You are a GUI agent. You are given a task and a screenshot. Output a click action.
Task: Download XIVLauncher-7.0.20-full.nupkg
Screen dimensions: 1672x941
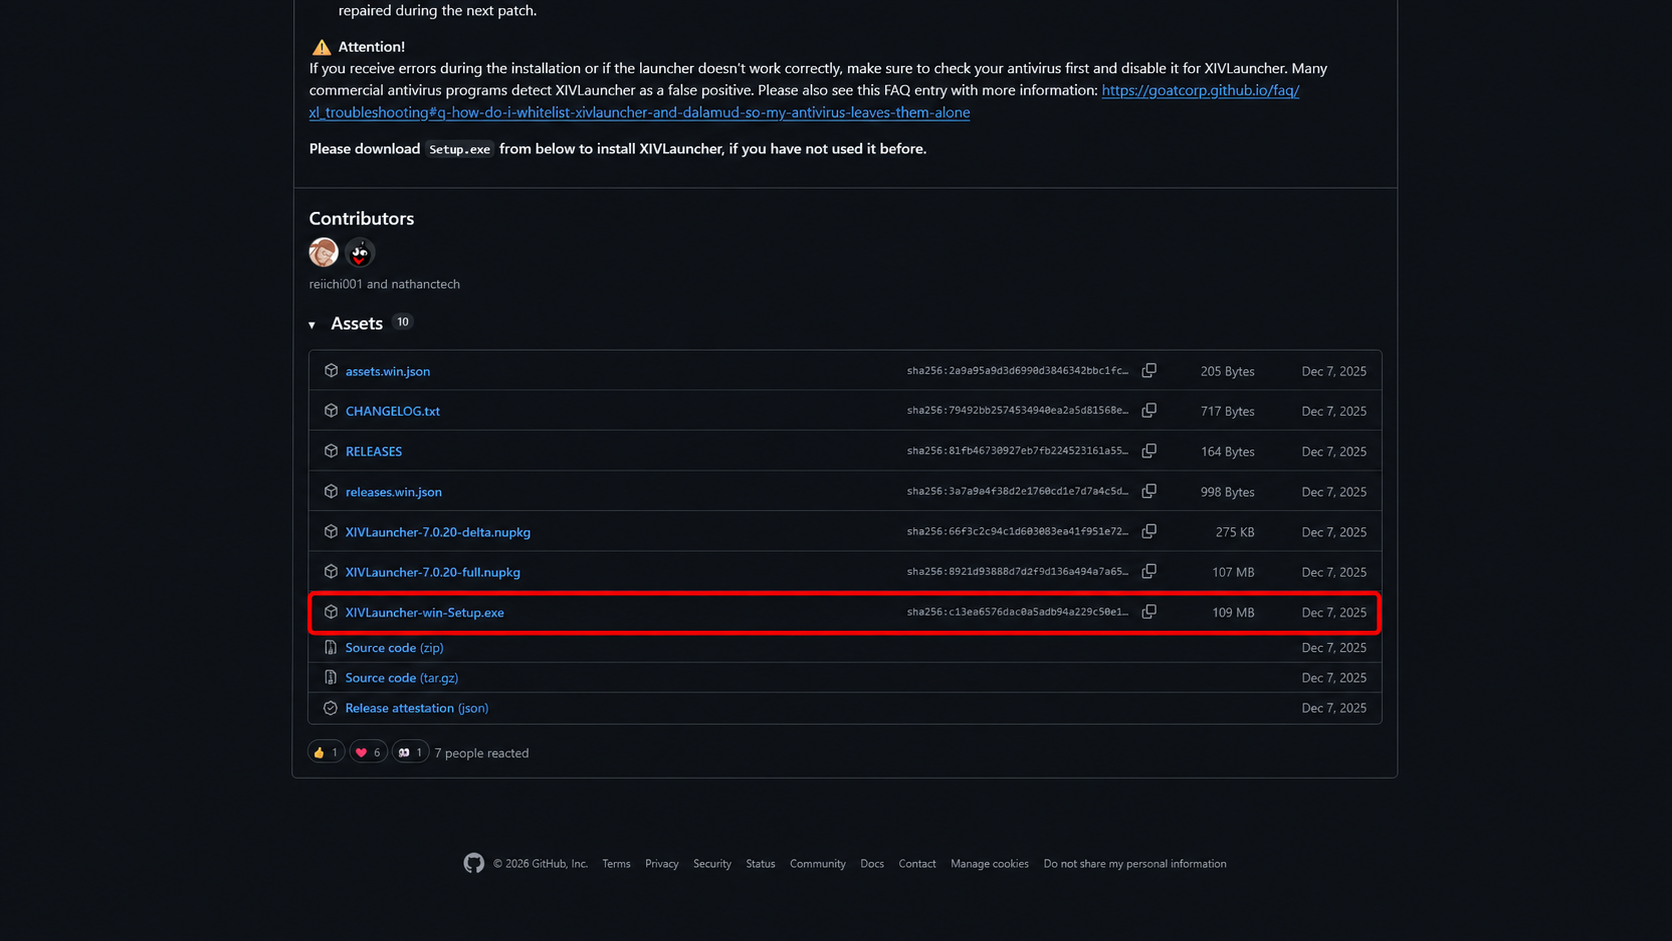433,572
